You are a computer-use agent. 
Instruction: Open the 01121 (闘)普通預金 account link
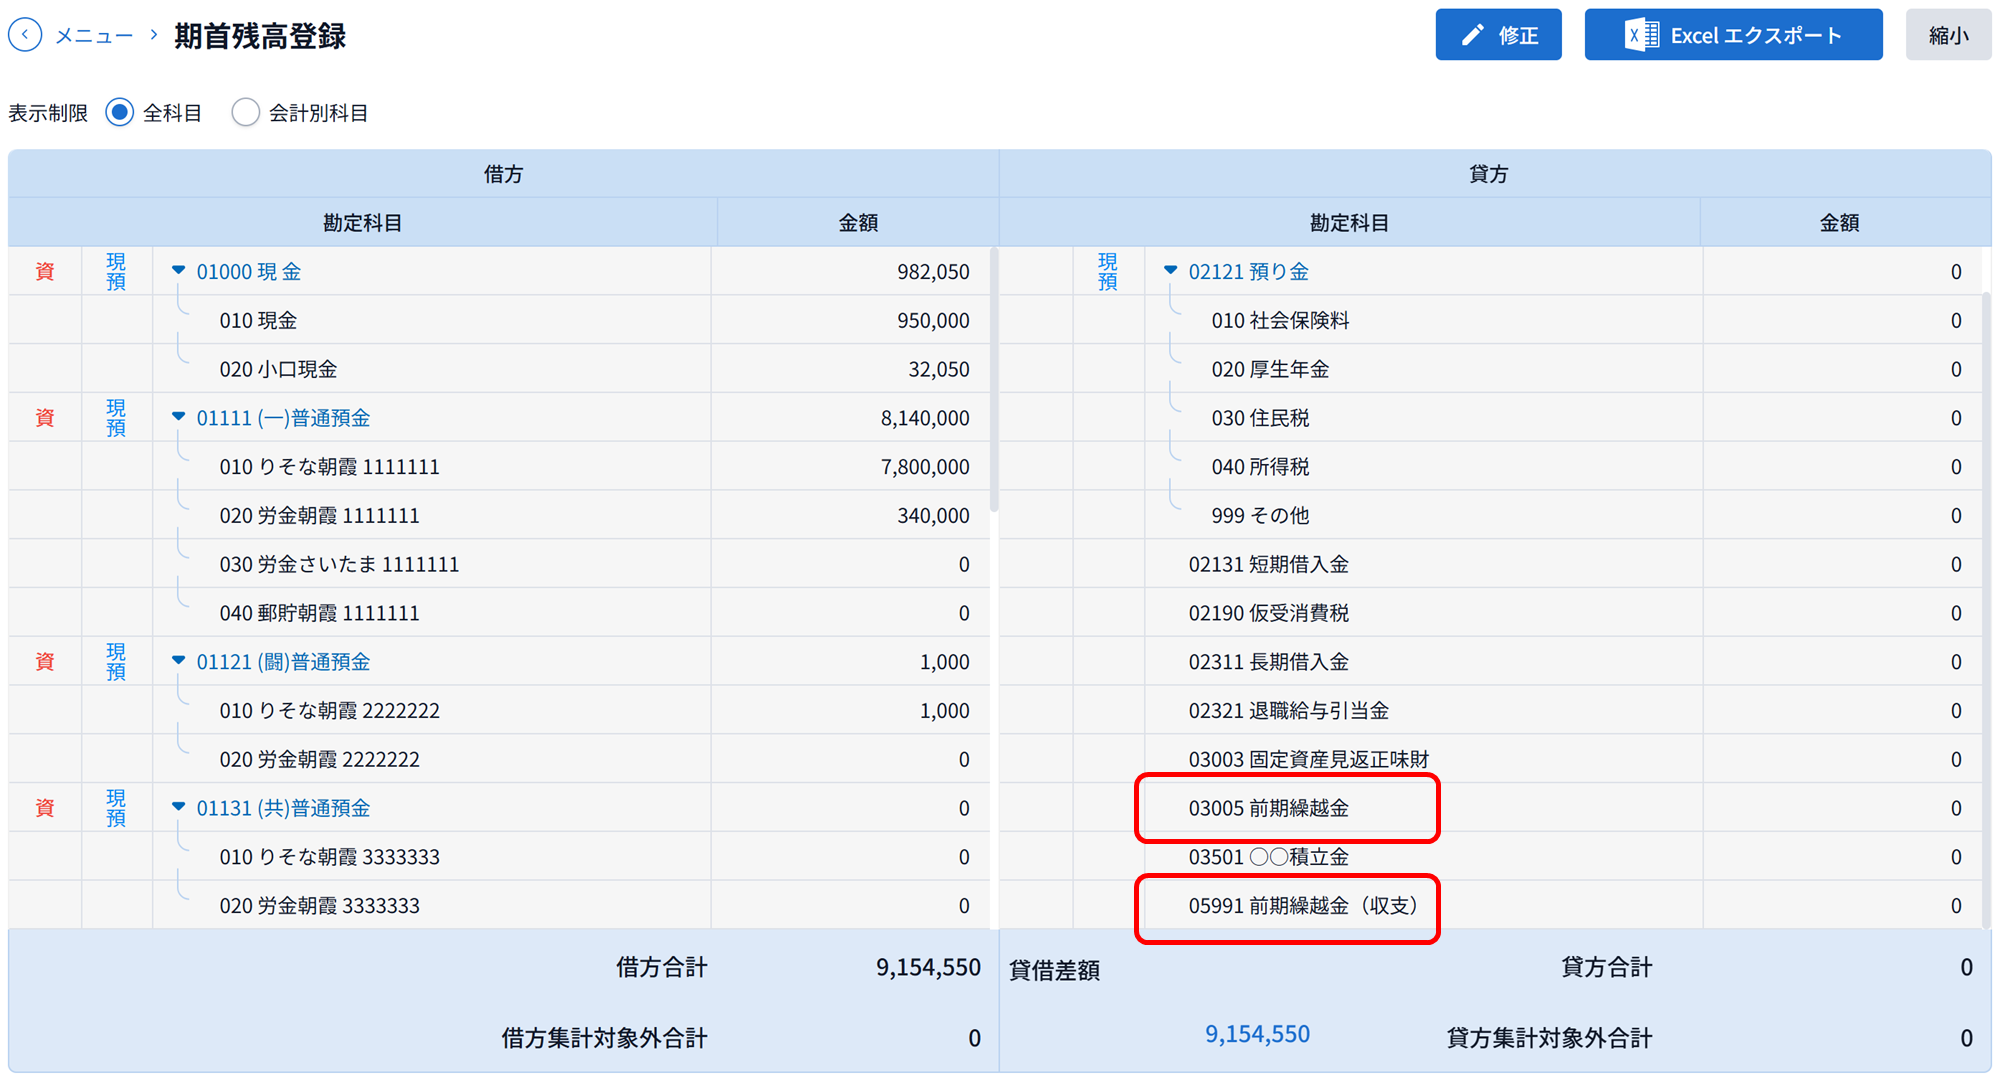click(x=283, y=662)
